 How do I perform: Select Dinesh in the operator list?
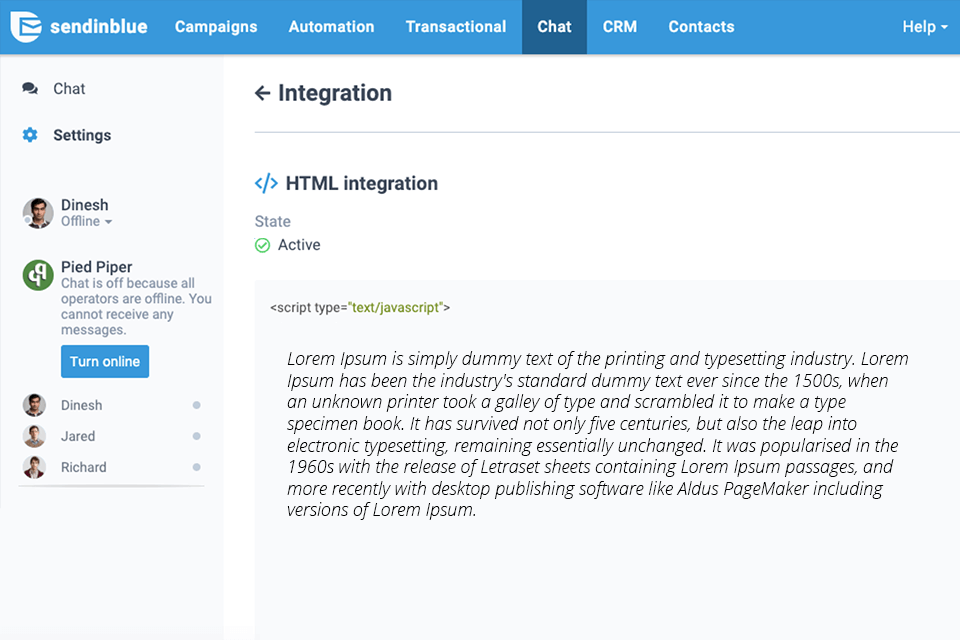81,405
